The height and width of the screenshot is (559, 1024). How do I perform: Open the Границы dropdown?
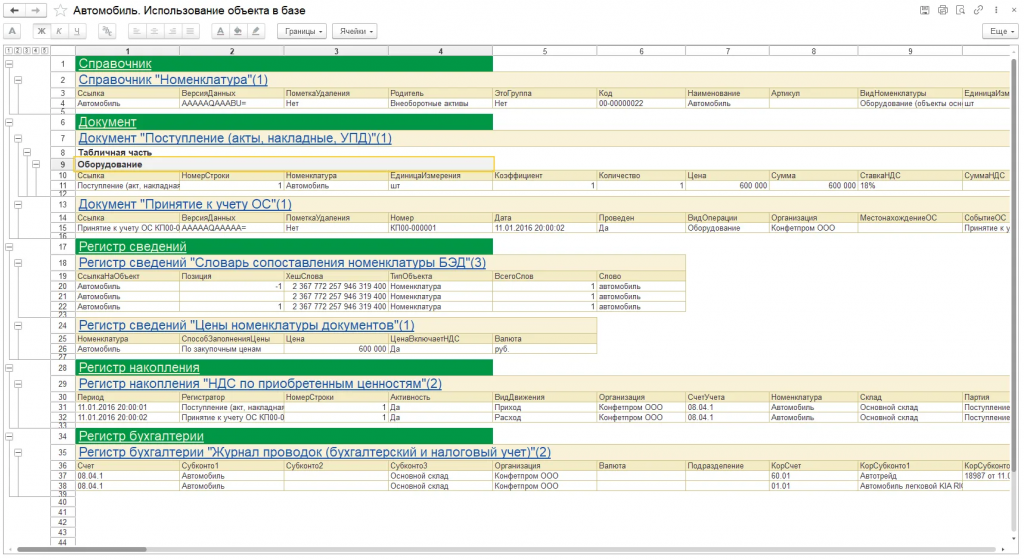click(x=302, y=31)
